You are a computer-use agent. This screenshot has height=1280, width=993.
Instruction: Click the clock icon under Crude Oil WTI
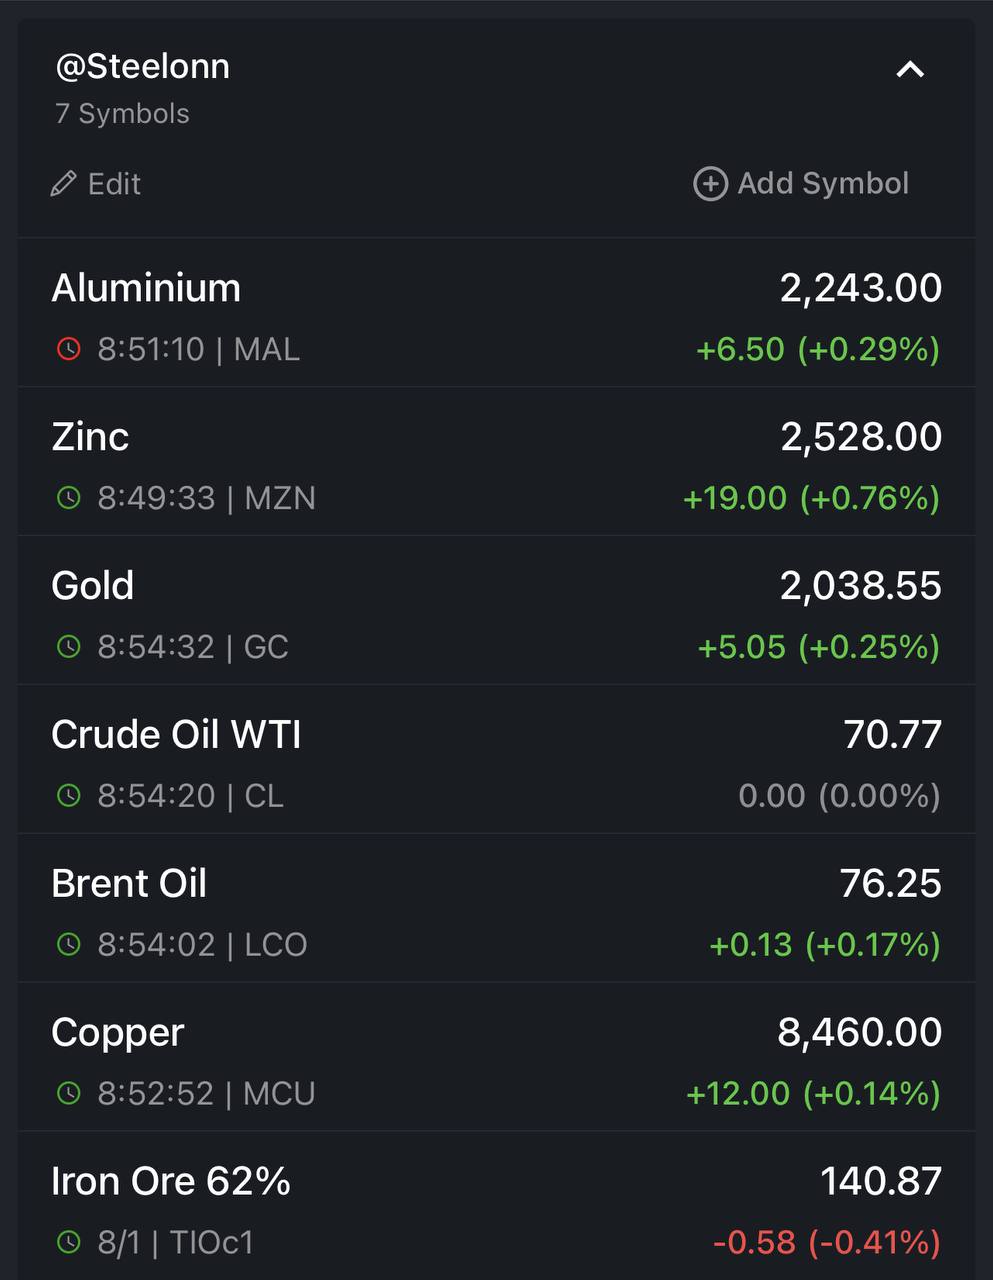pyautogui.click(x=68, y=796)
